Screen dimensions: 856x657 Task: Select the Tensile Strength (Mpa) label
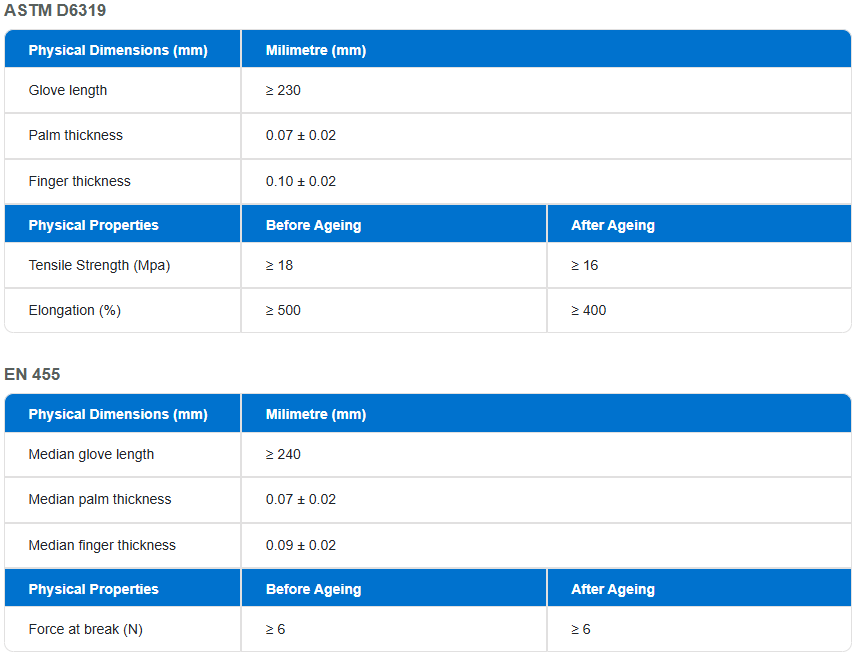pos(99,265)
